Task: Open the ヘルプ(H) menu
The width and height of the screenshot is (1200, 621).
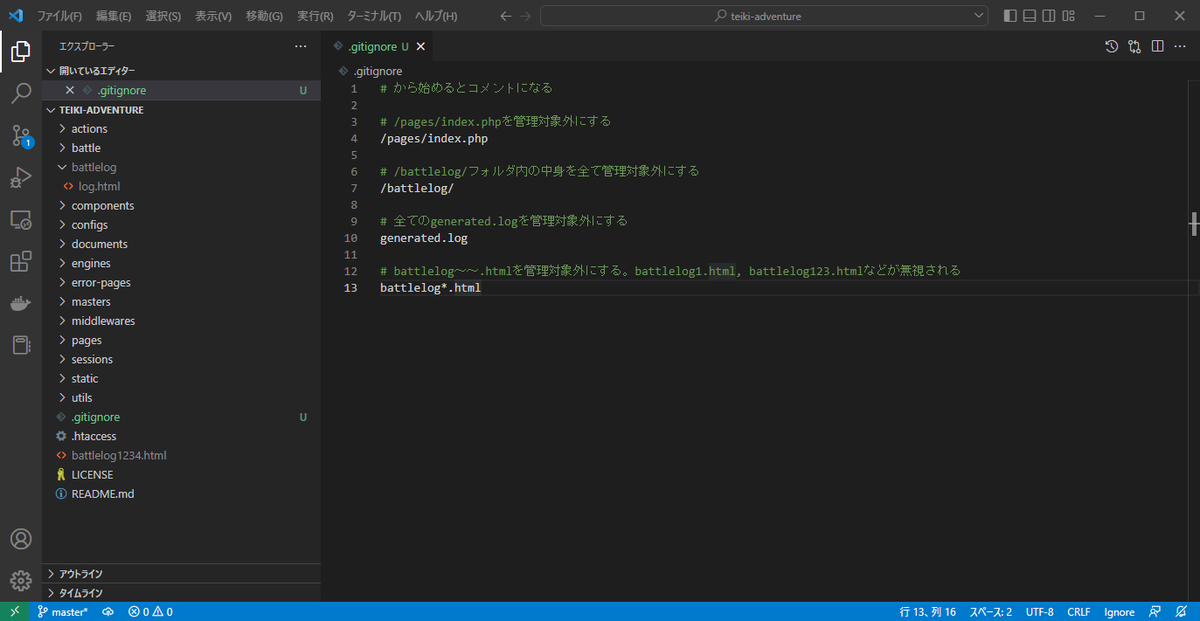Action: (x=436, y=16)
